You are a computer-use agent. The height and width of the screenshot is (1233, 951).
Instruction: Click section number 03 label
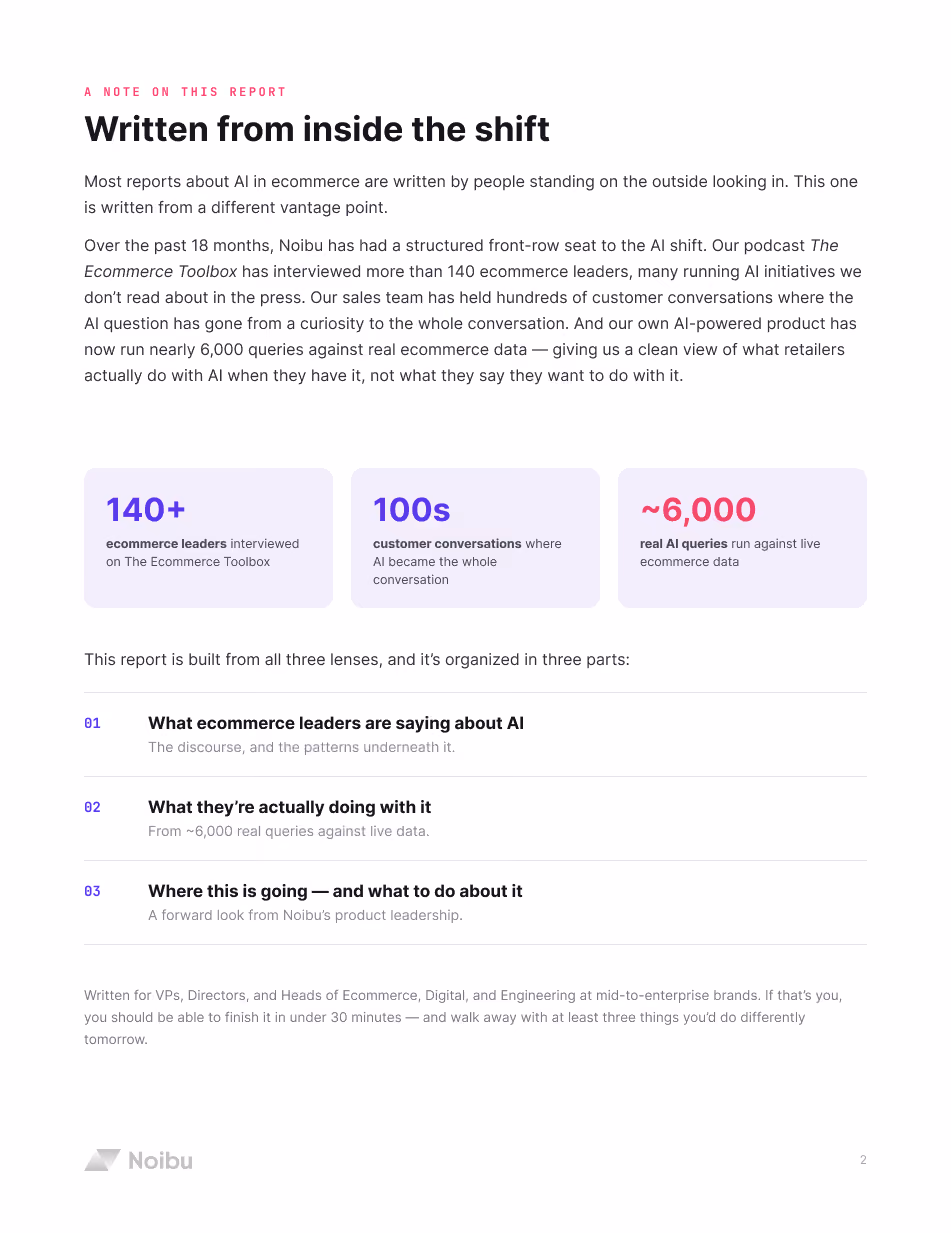tap(92, 891)
